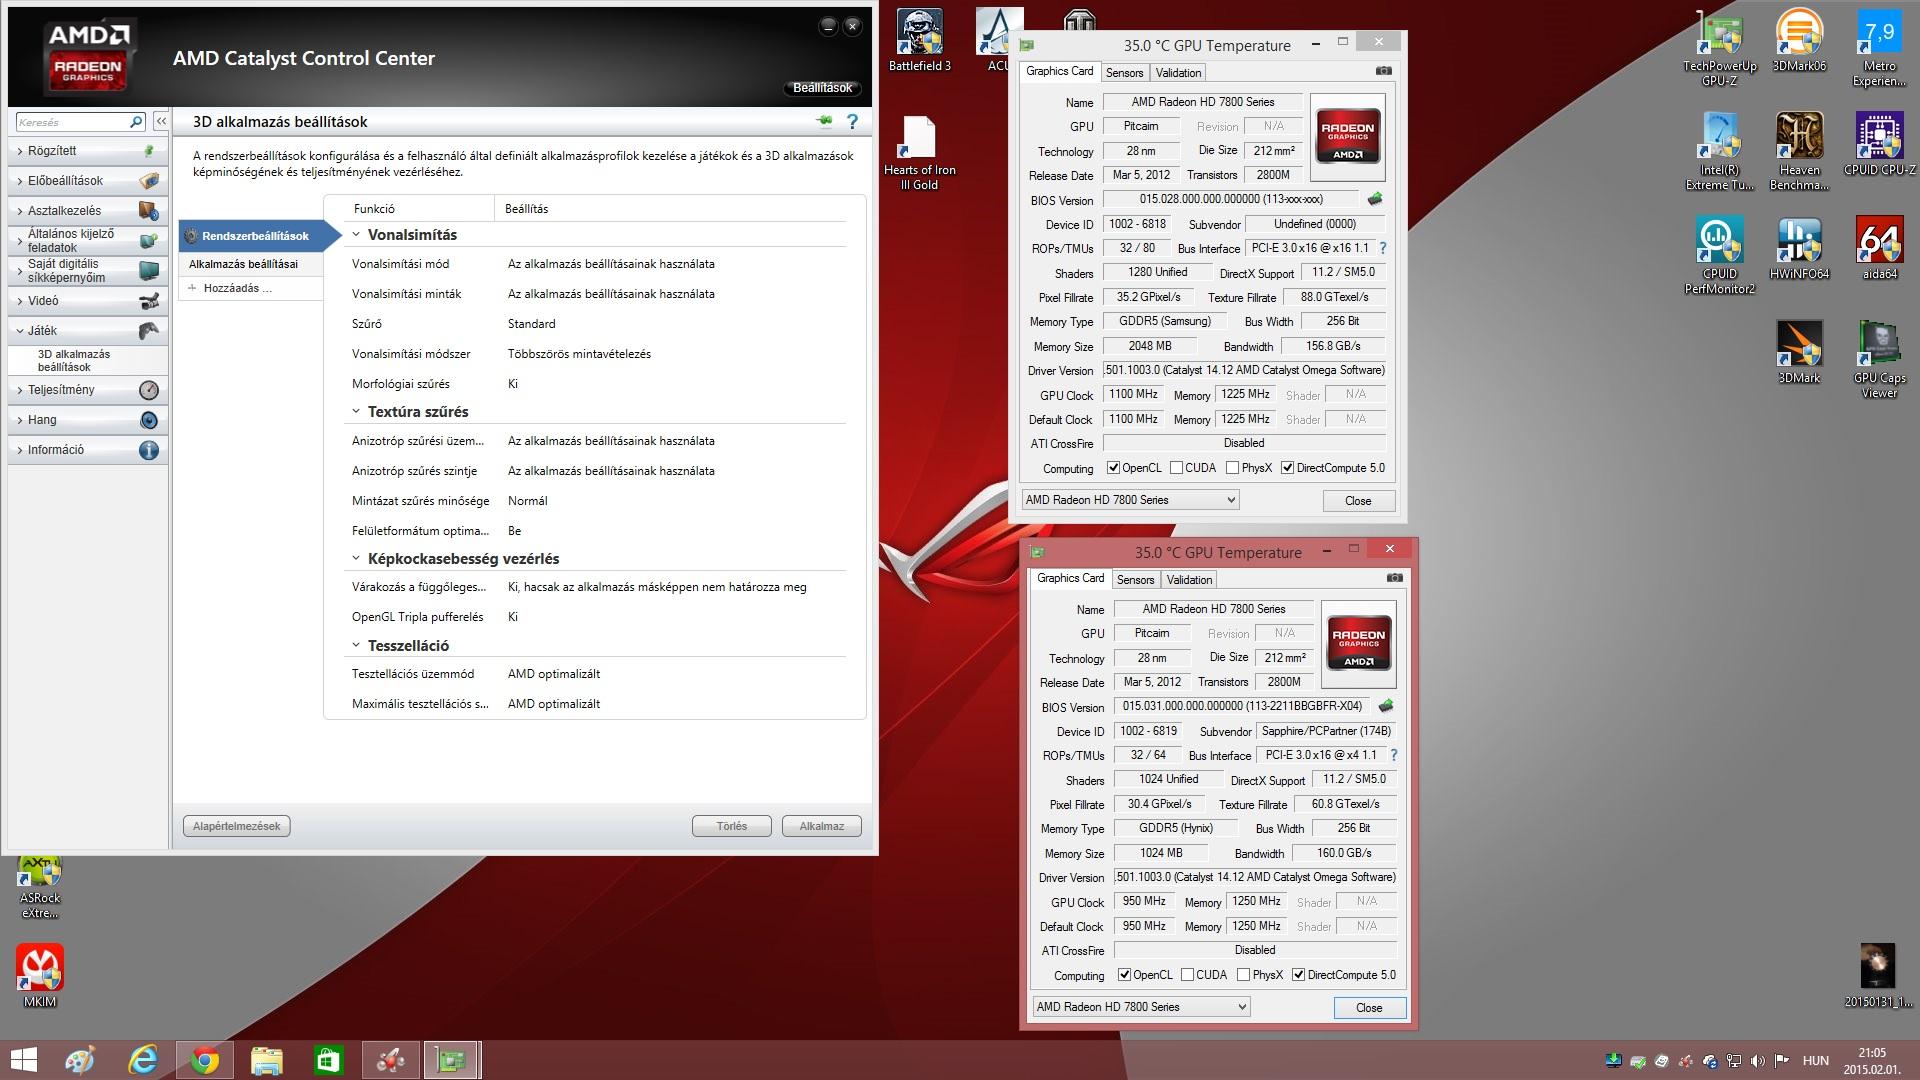Launch 3DMark06 desktop icon
Viewport: 1920px width, 1080px height.
tap(1799, 41)
